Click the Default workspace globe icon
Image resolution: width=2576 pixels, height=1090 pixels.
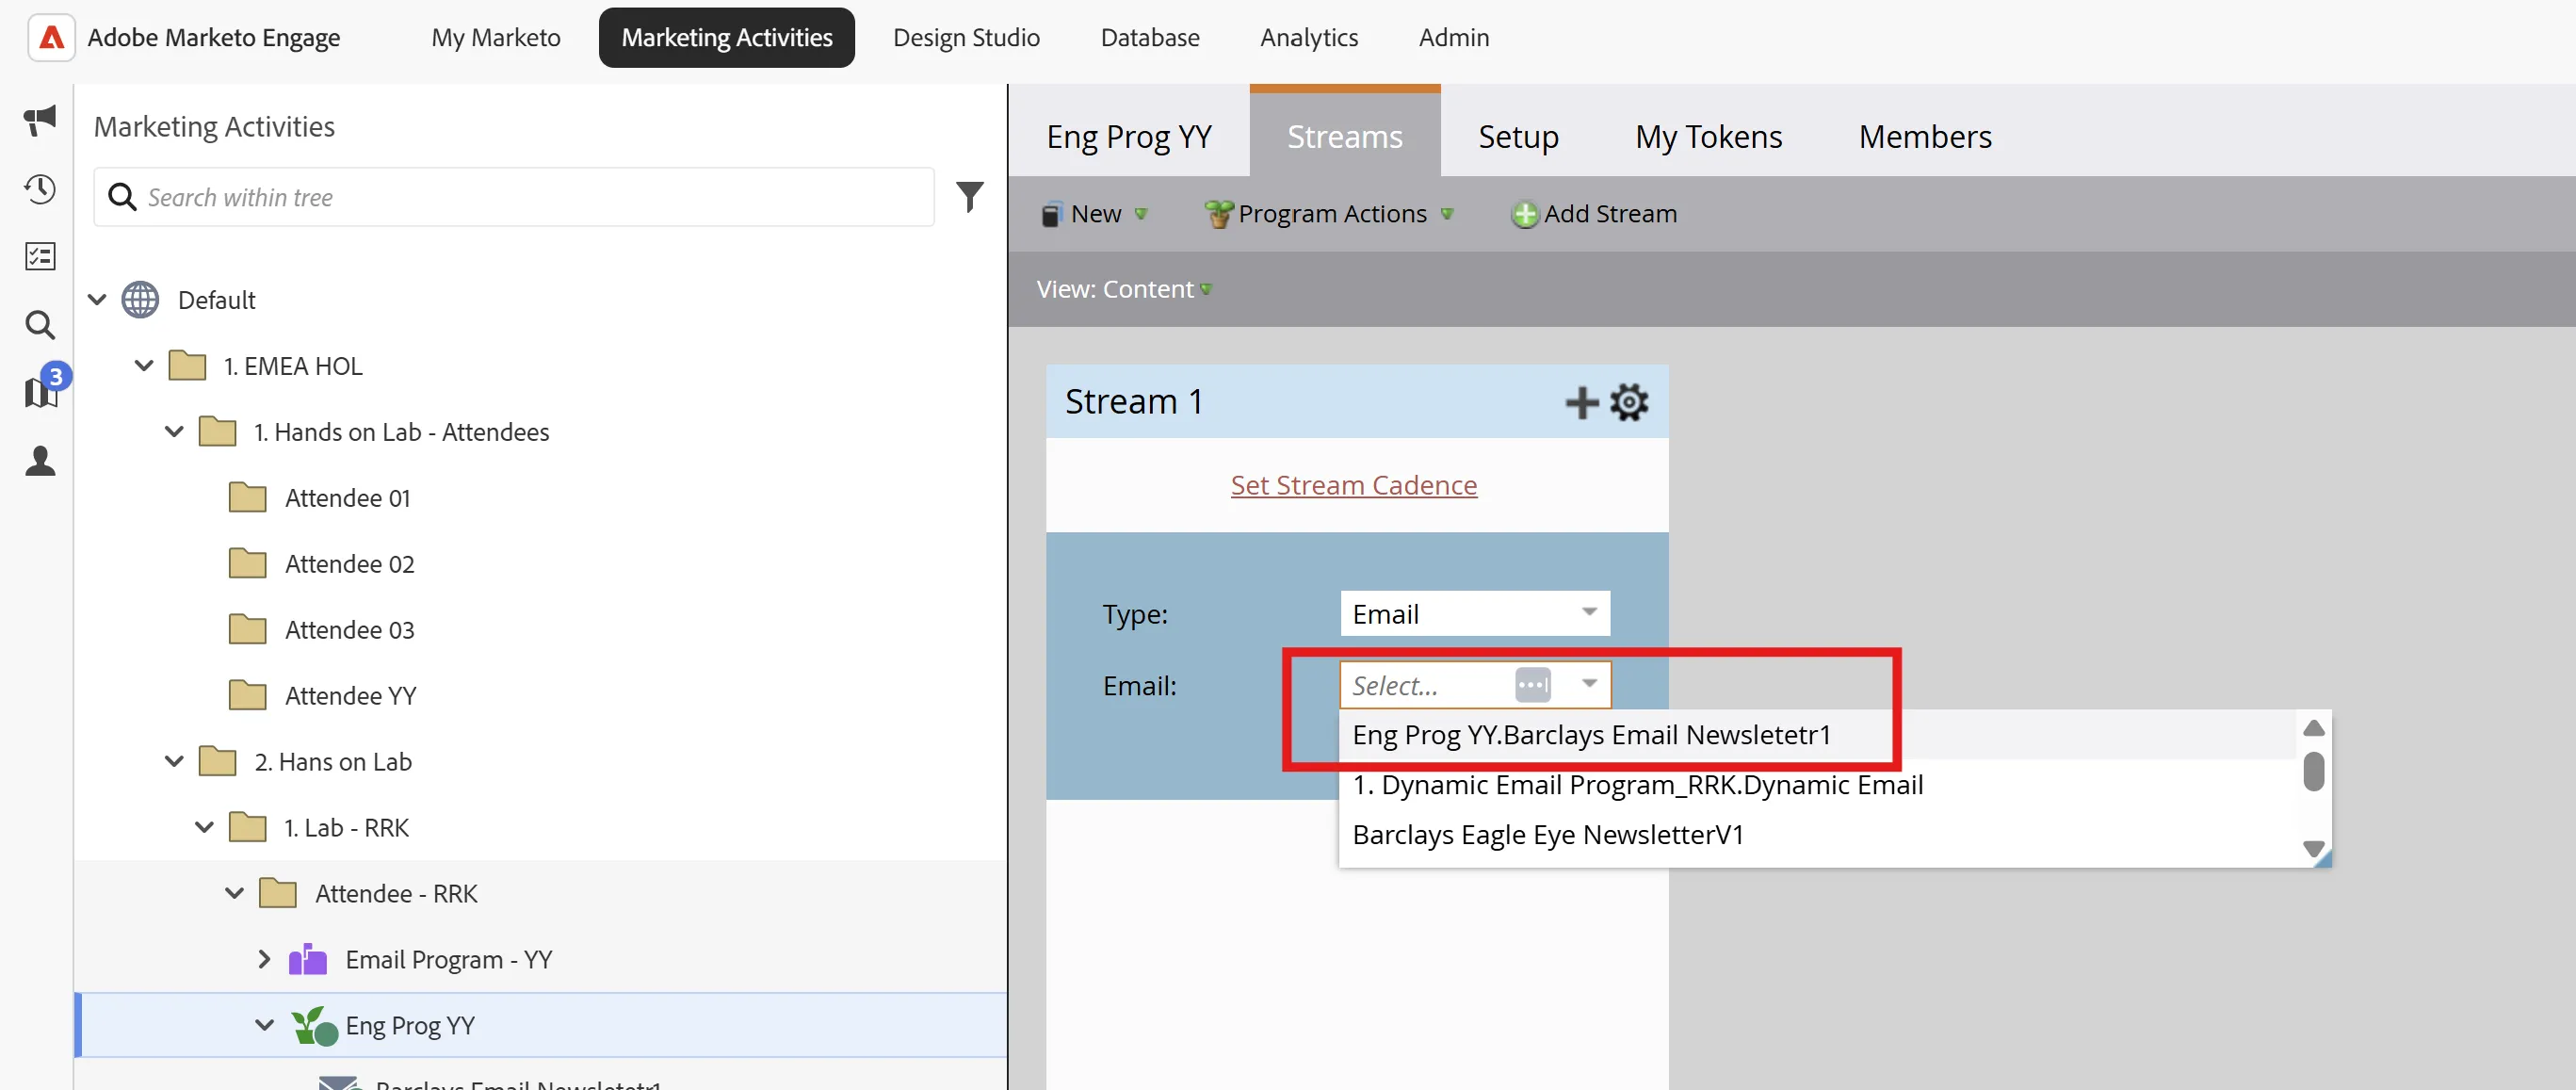tap(140, 300)
